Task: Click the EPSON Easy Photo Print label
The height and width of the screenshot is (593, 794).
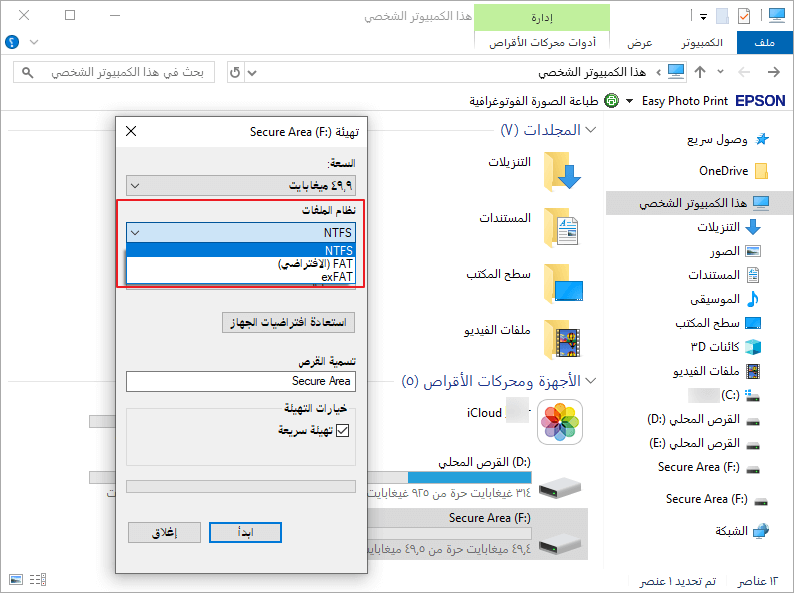Action: [713, 101]
